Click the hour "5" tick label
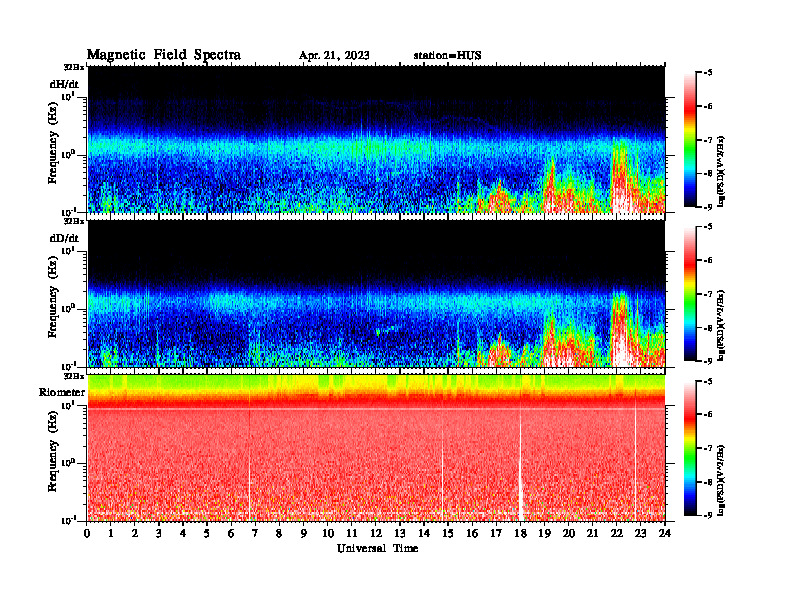792x612 pixels. pyautogui.click(x=207, y=533)
